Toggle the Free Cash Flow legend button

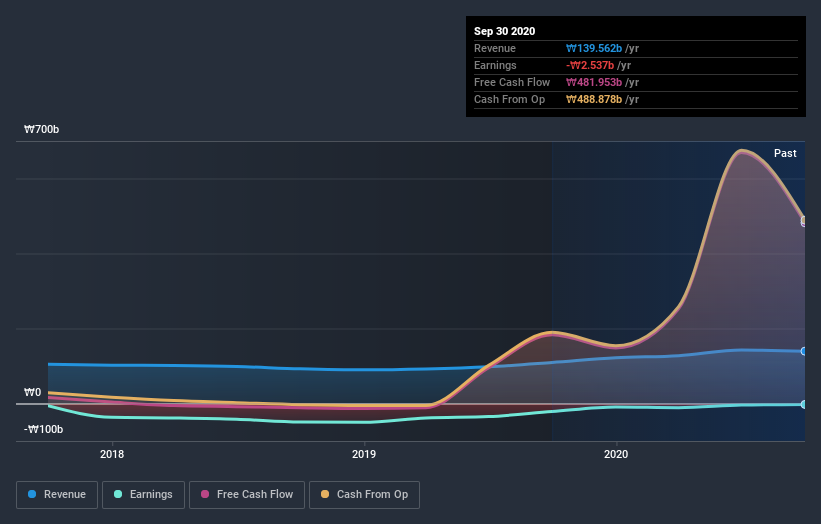pyautogui.click(x=247, y=495)
